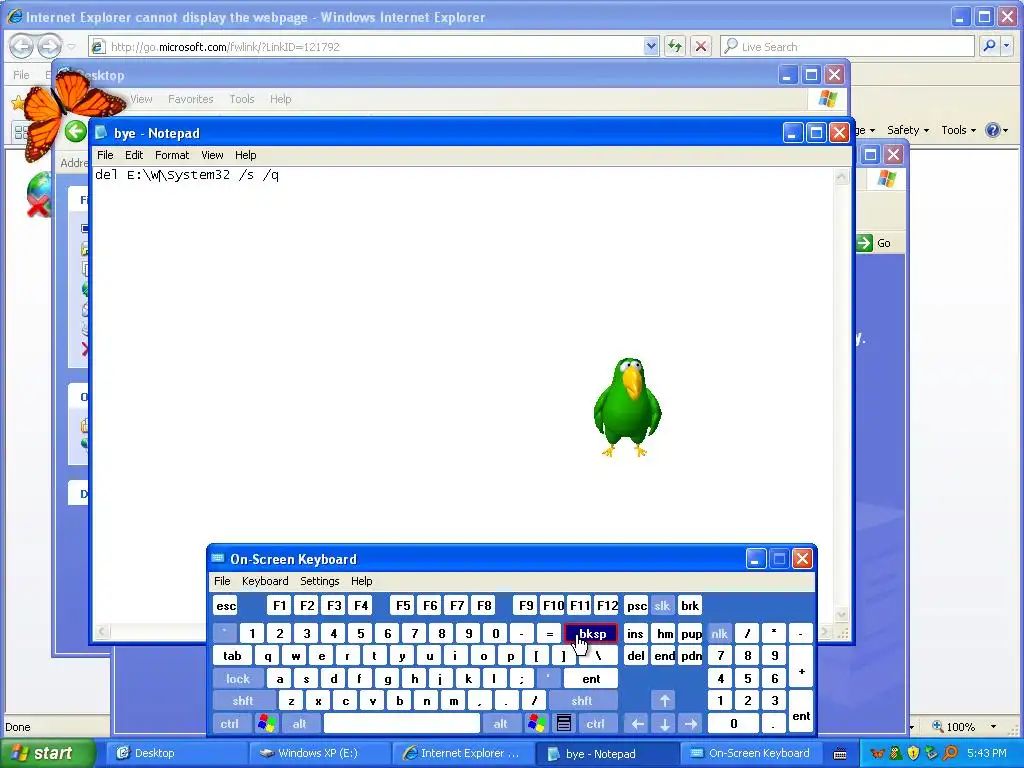Click the spacebar key
The width and height of the screenshot is (1024, 768).
[x=402, y=724]
